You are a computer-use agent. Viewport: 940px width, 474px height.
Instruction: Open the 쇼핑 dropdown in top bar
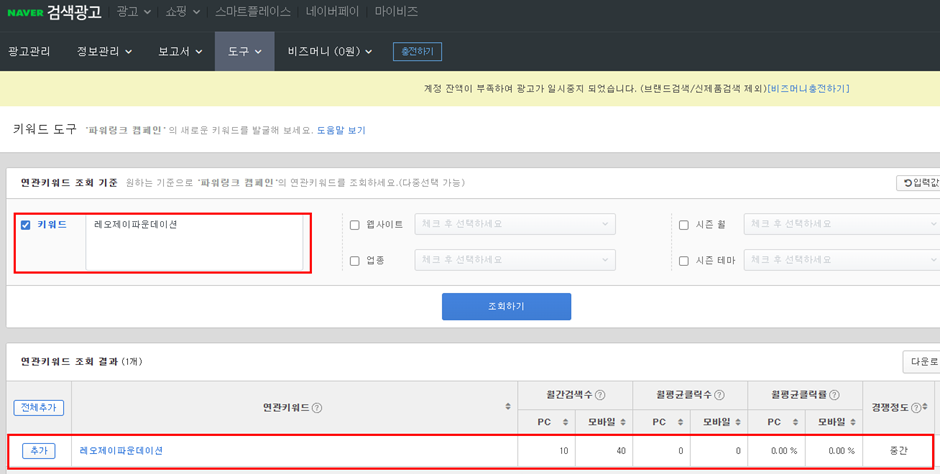182,12
